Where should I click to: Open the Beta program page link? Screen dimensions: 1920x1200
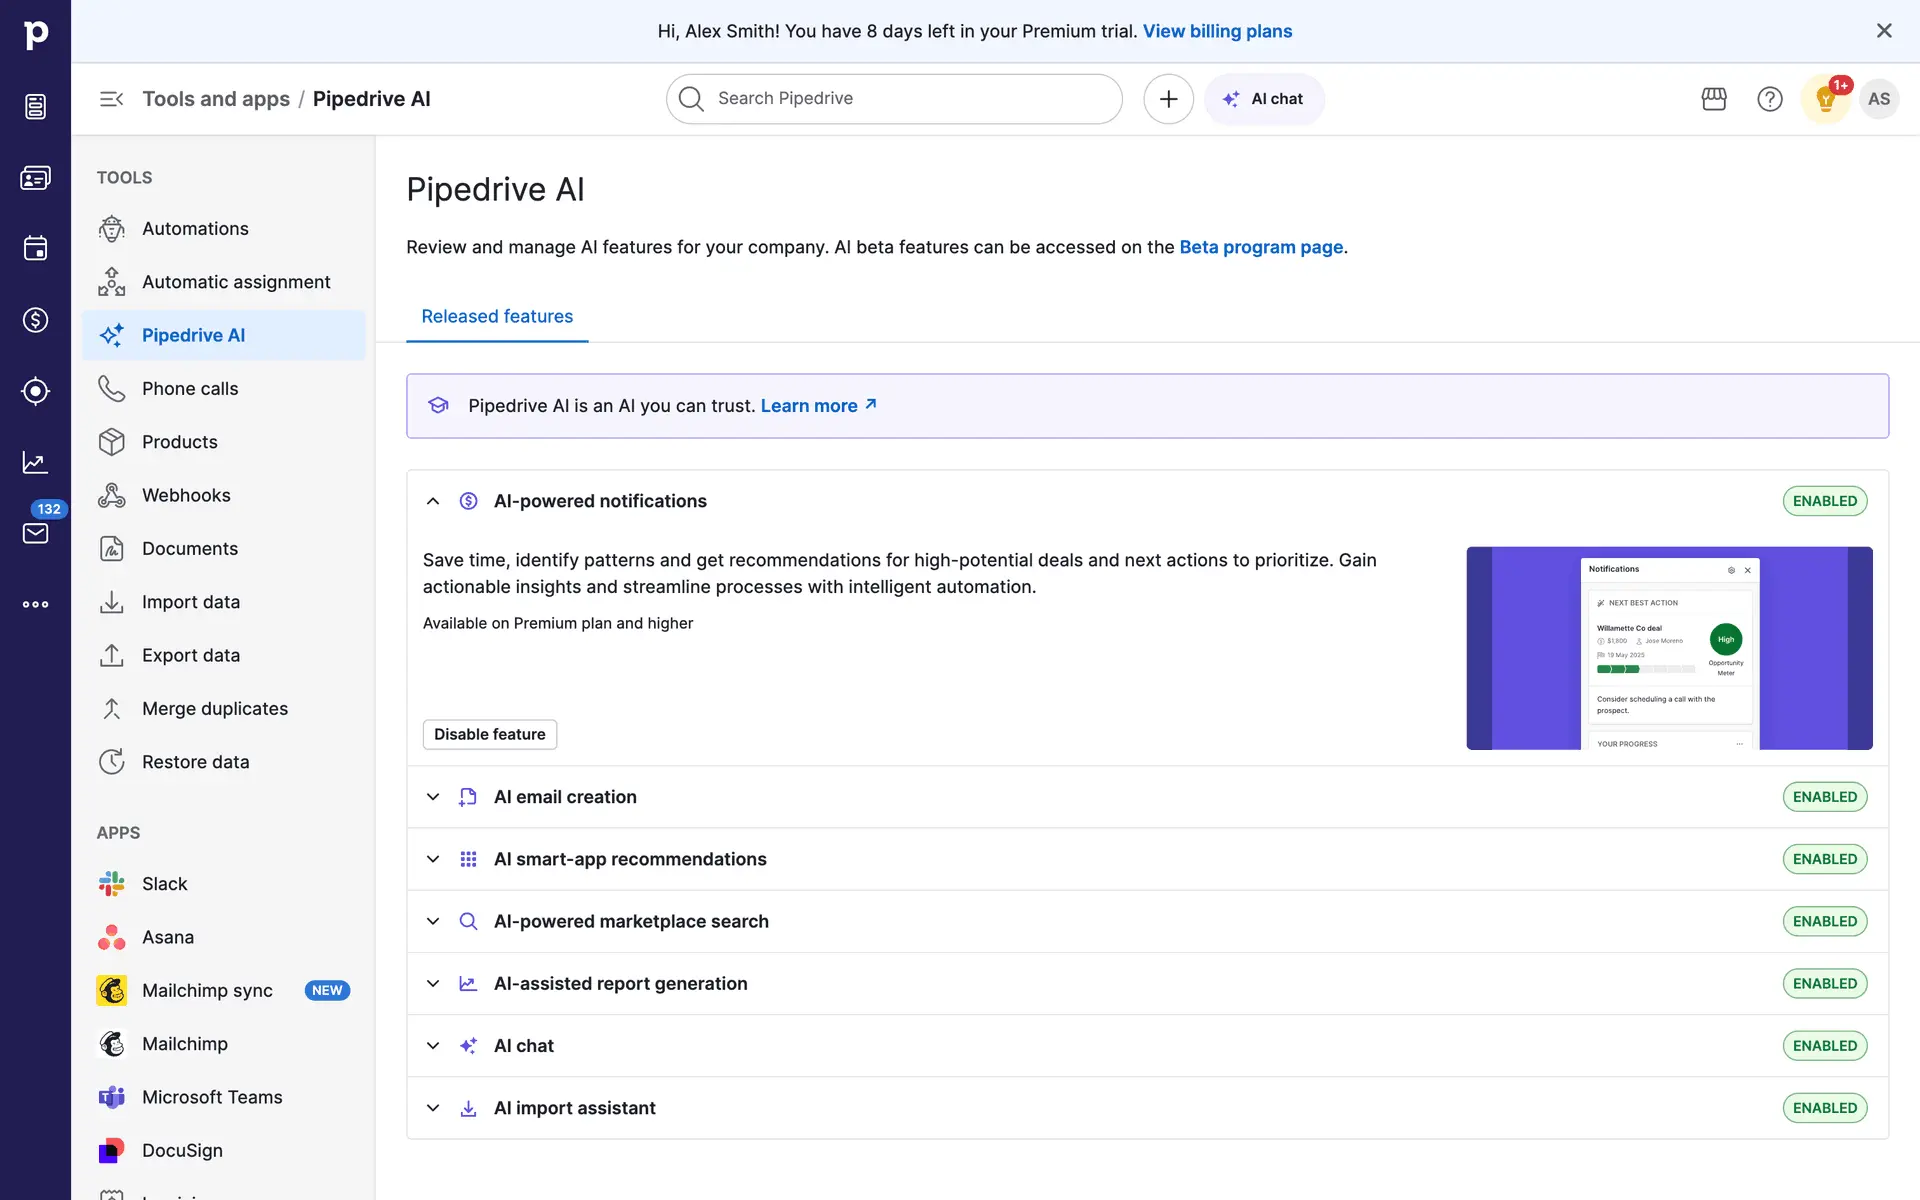1260,247
